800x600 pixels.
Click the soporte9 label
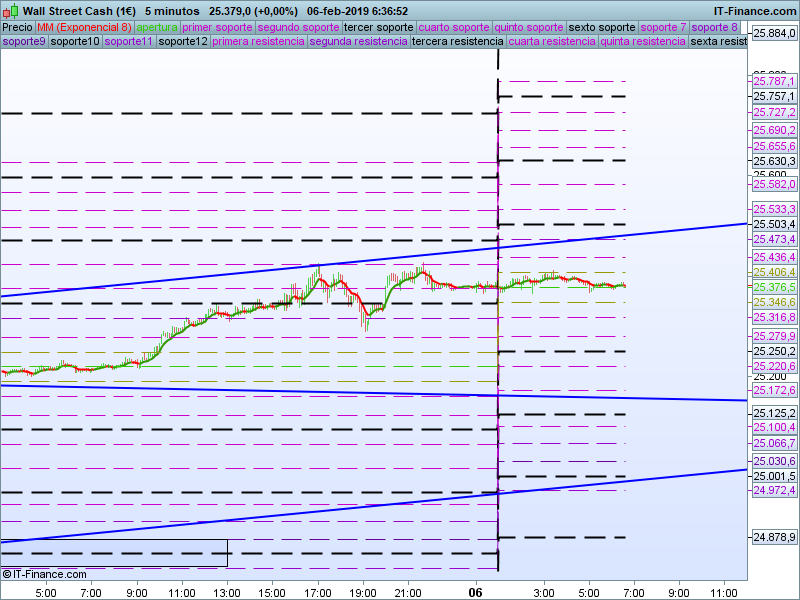[24, 41]
